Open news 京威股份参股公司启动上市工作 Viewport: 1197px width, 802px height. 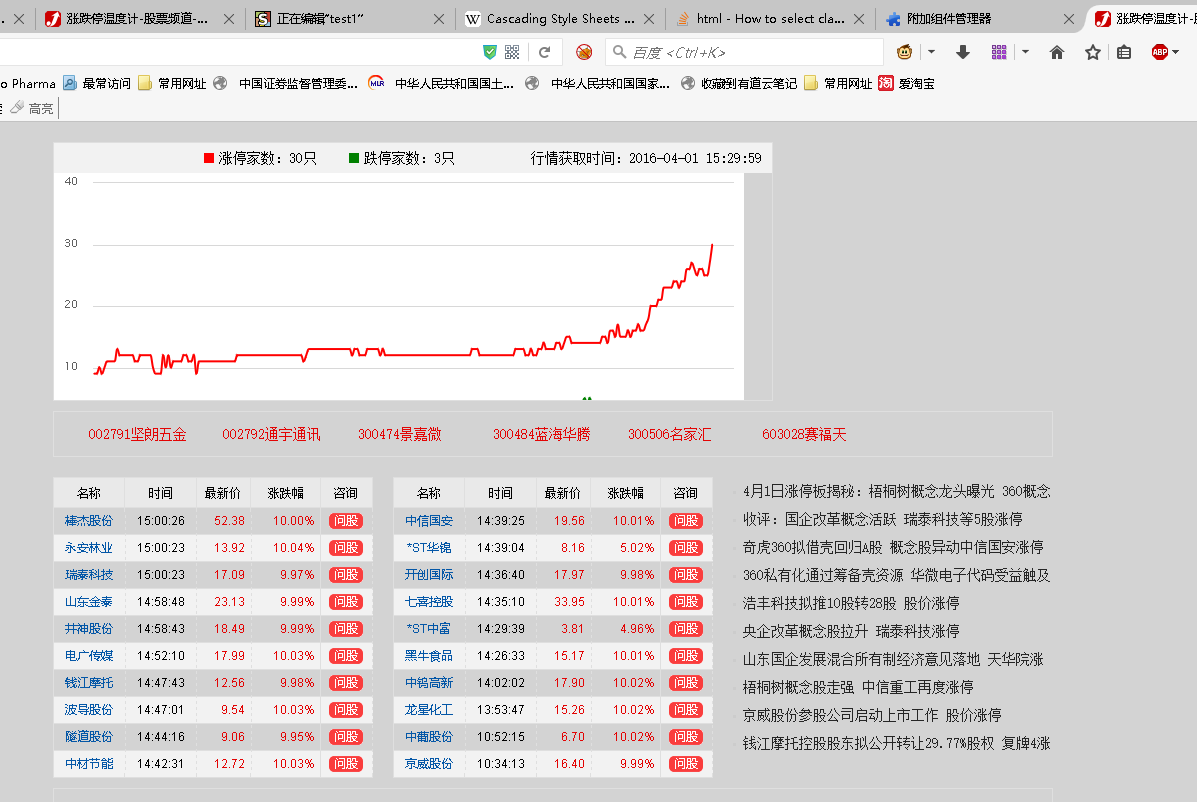pos(872,715)
